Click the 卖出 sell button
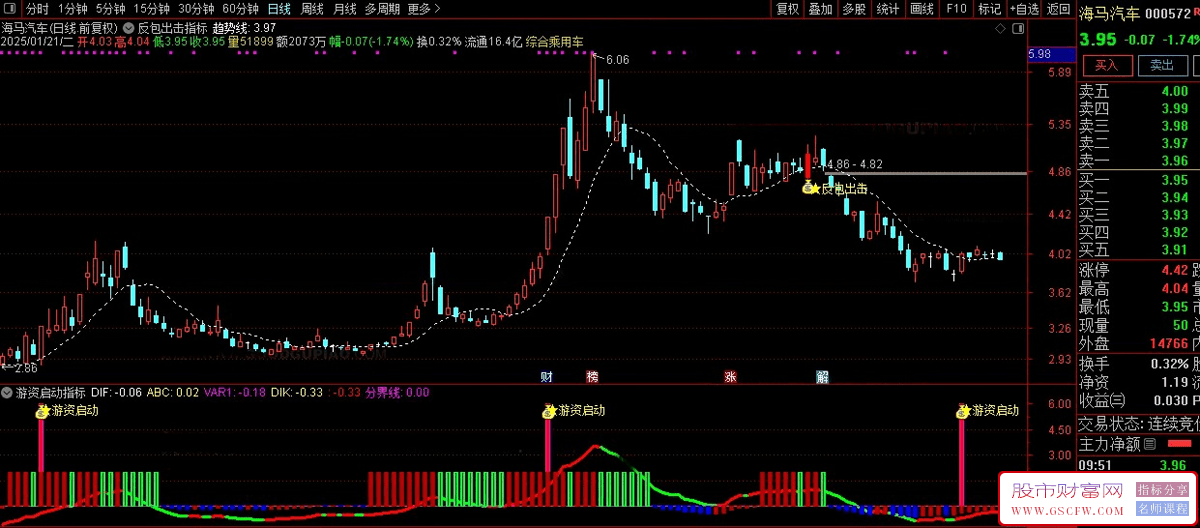The width and height of the screenshot is (1200, 528). click(x=1161, y=65)
